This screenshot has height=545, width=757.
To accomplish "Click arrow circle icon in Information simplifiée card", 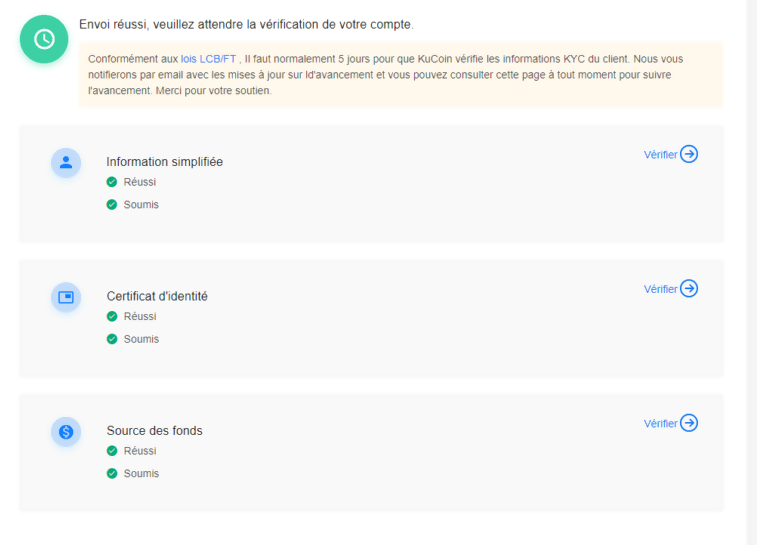I will coord(689,154).
